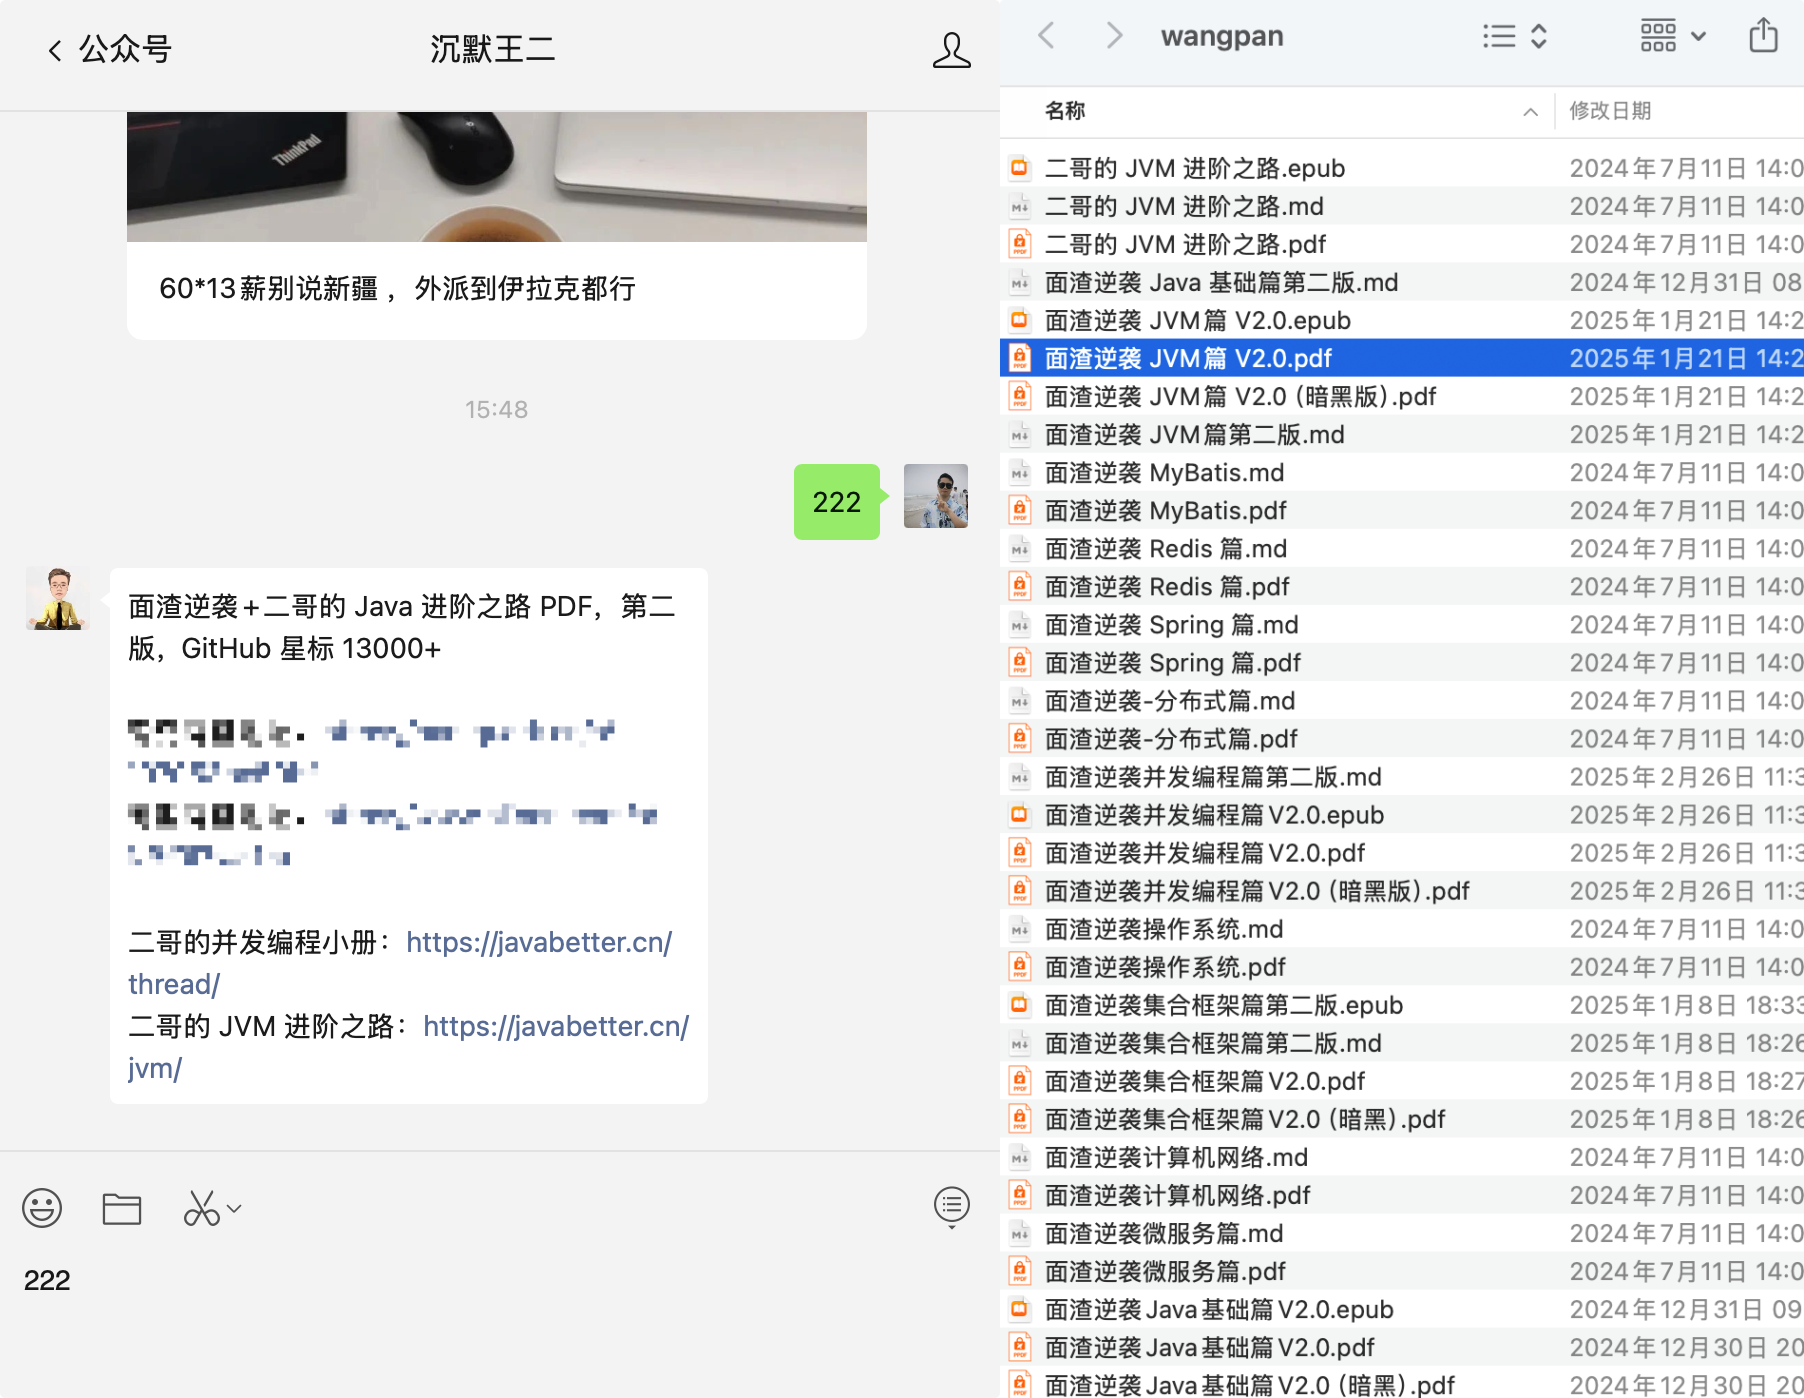This screenshot has width=1804, height=1398.
Task: Click the 修改日期 column header
Action: (1610, 111)
